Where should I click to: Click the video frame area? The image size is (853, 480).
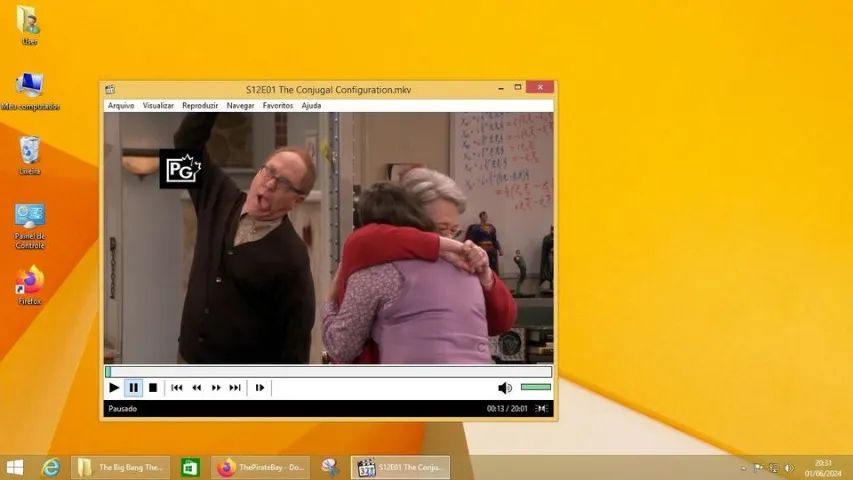329,238
